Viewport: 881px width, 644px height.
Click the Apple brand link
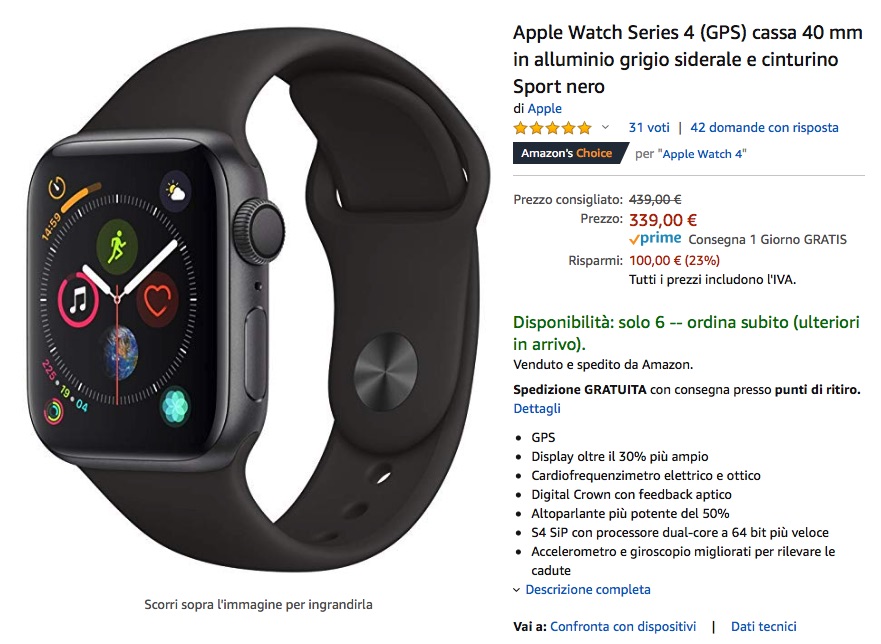[x=544, y=108]
